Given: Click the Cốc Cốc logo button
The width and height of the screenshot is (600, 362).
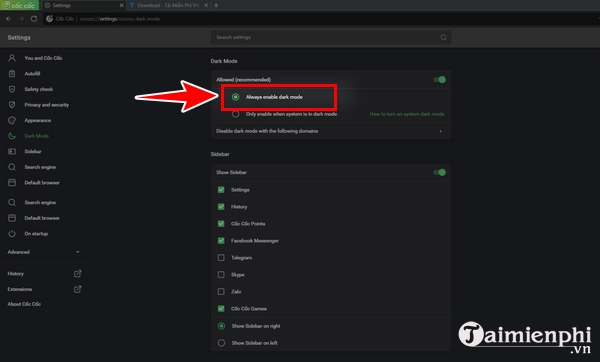Looking at the screenshot, I should [19, 5].
